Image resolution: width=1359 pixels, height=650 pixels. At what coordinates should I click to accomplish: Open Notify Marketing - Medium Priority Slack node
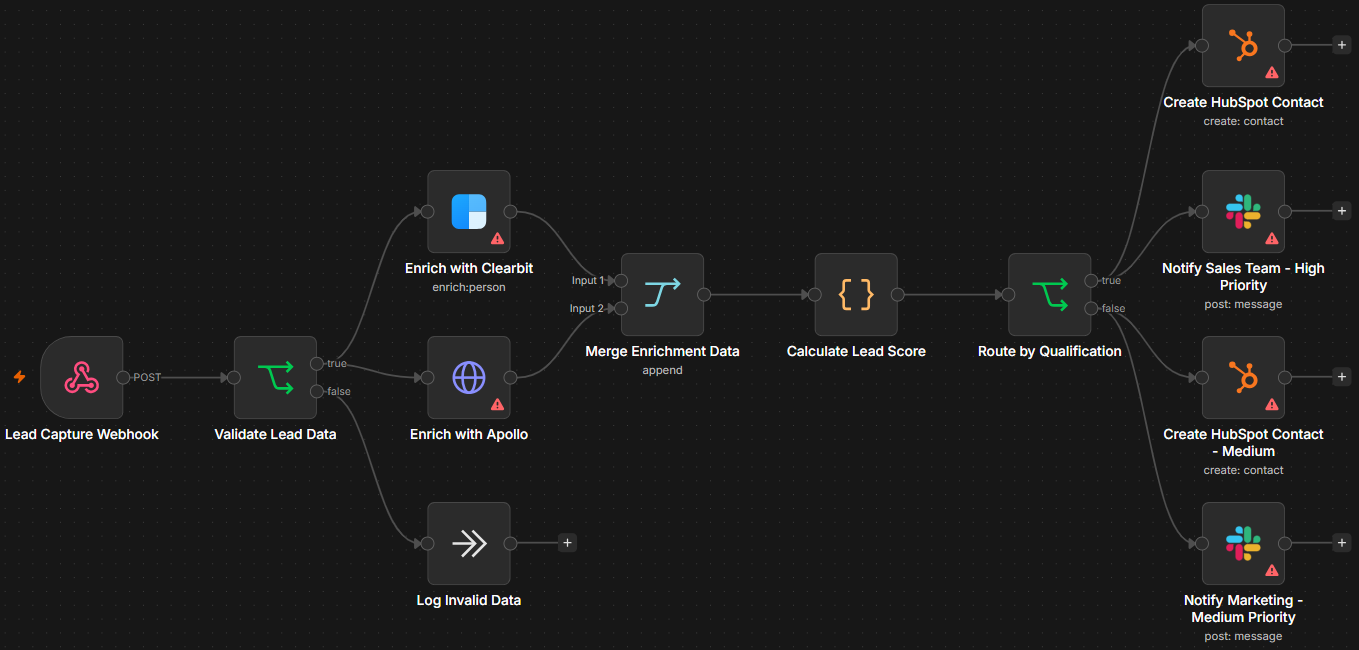coord(1244,544)
